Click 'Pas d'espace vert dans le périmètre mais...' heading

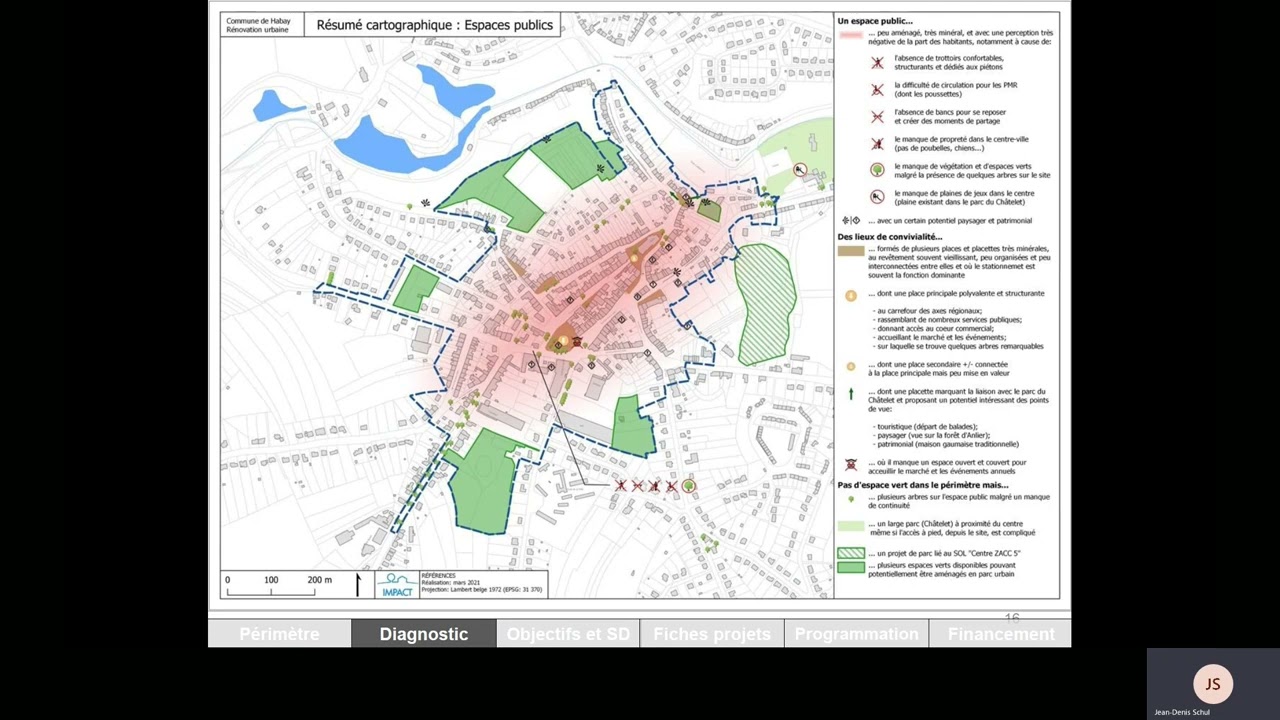pyautogui.click(x=923, y=485)
